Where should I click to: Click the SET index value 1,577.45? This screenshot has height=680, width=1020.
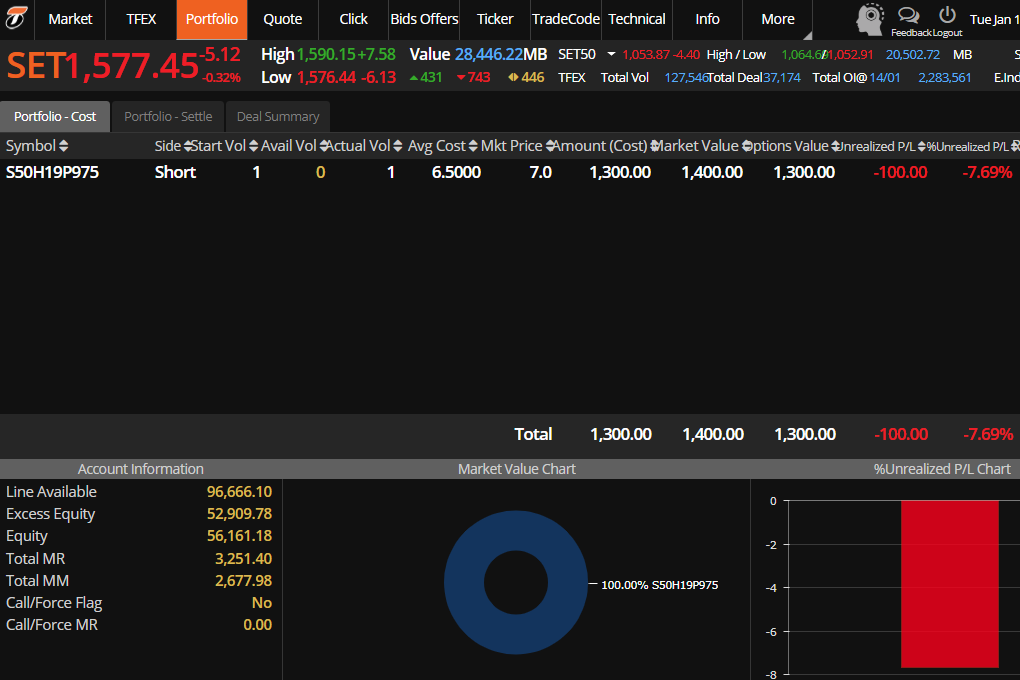coord(131,66)
